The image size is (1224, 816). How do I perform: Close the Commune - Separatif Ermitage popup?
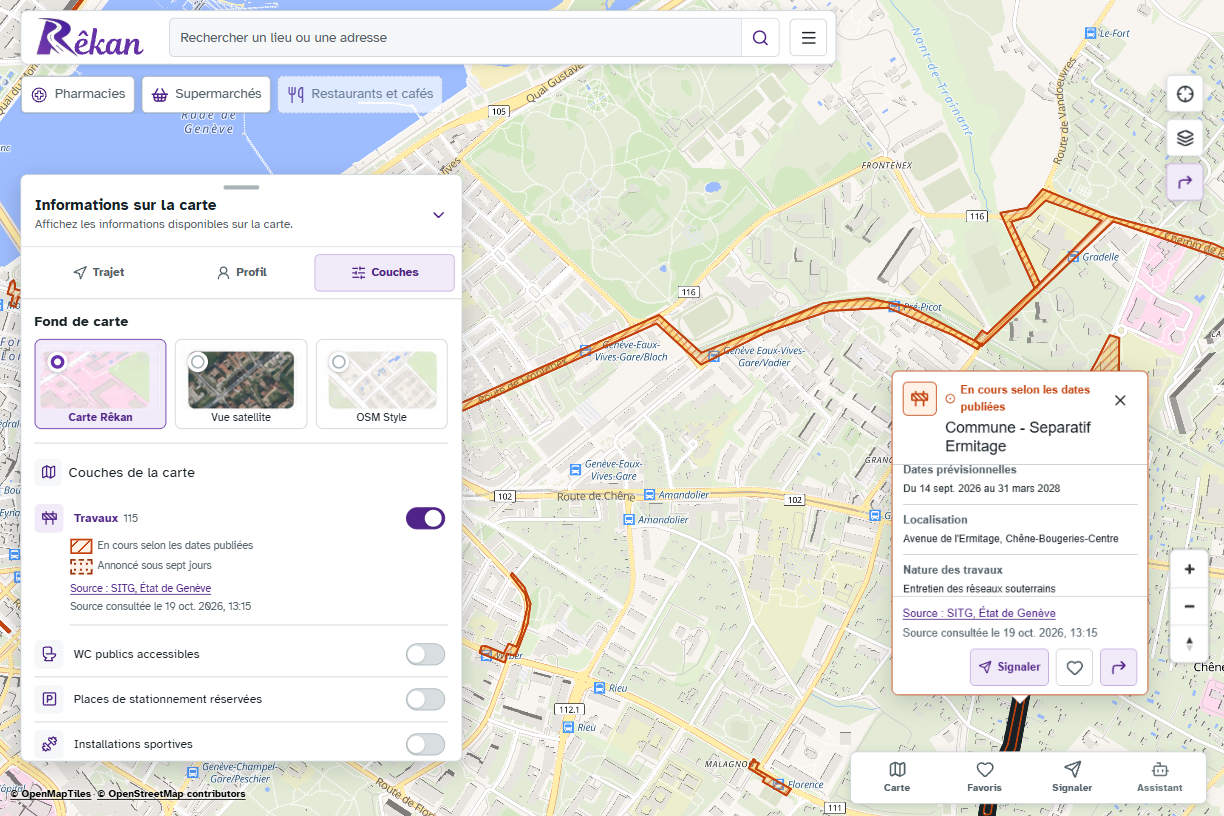tap(1120, 400)
